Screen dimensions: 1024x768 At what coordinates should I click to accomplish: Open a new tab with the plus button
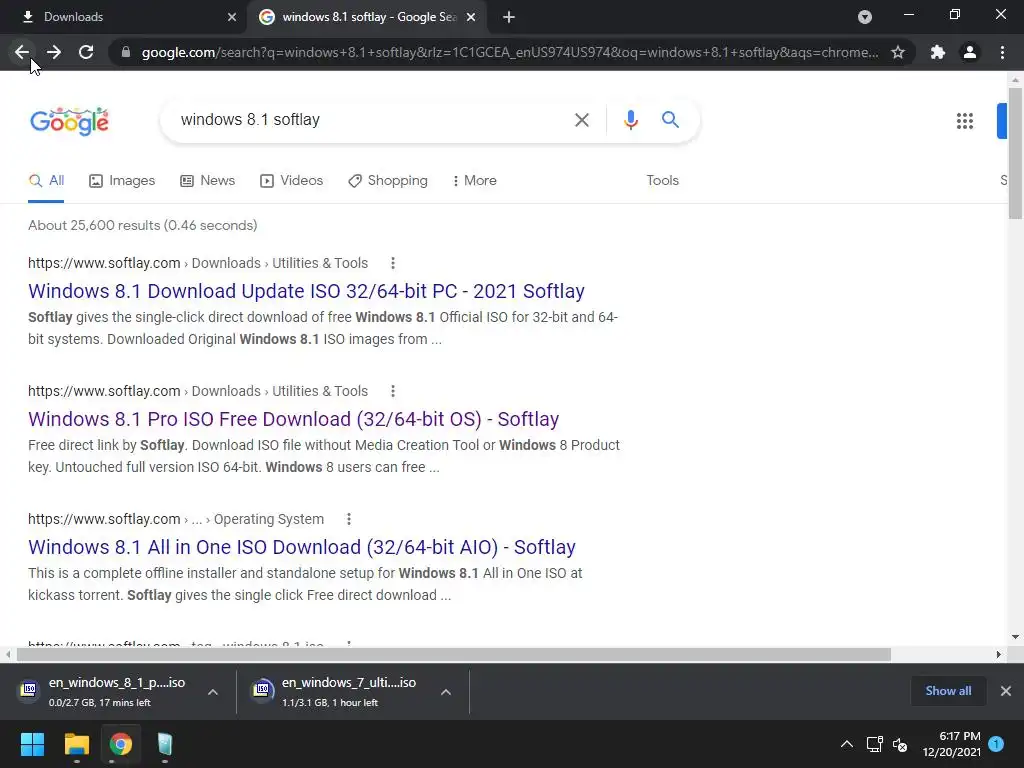[x=509, y=17]
